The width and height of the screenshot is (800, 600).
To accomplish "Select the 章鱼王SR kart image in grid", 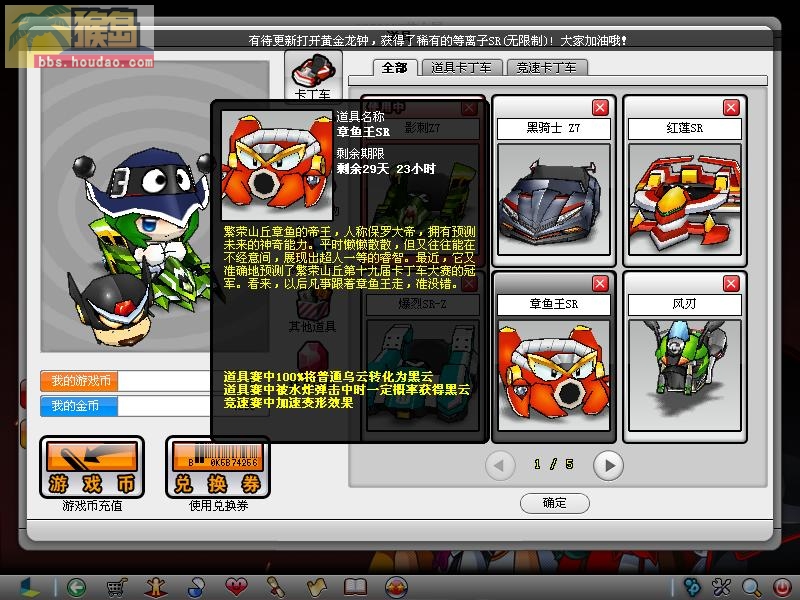I will pyautogui.click(x=554, y=376).
